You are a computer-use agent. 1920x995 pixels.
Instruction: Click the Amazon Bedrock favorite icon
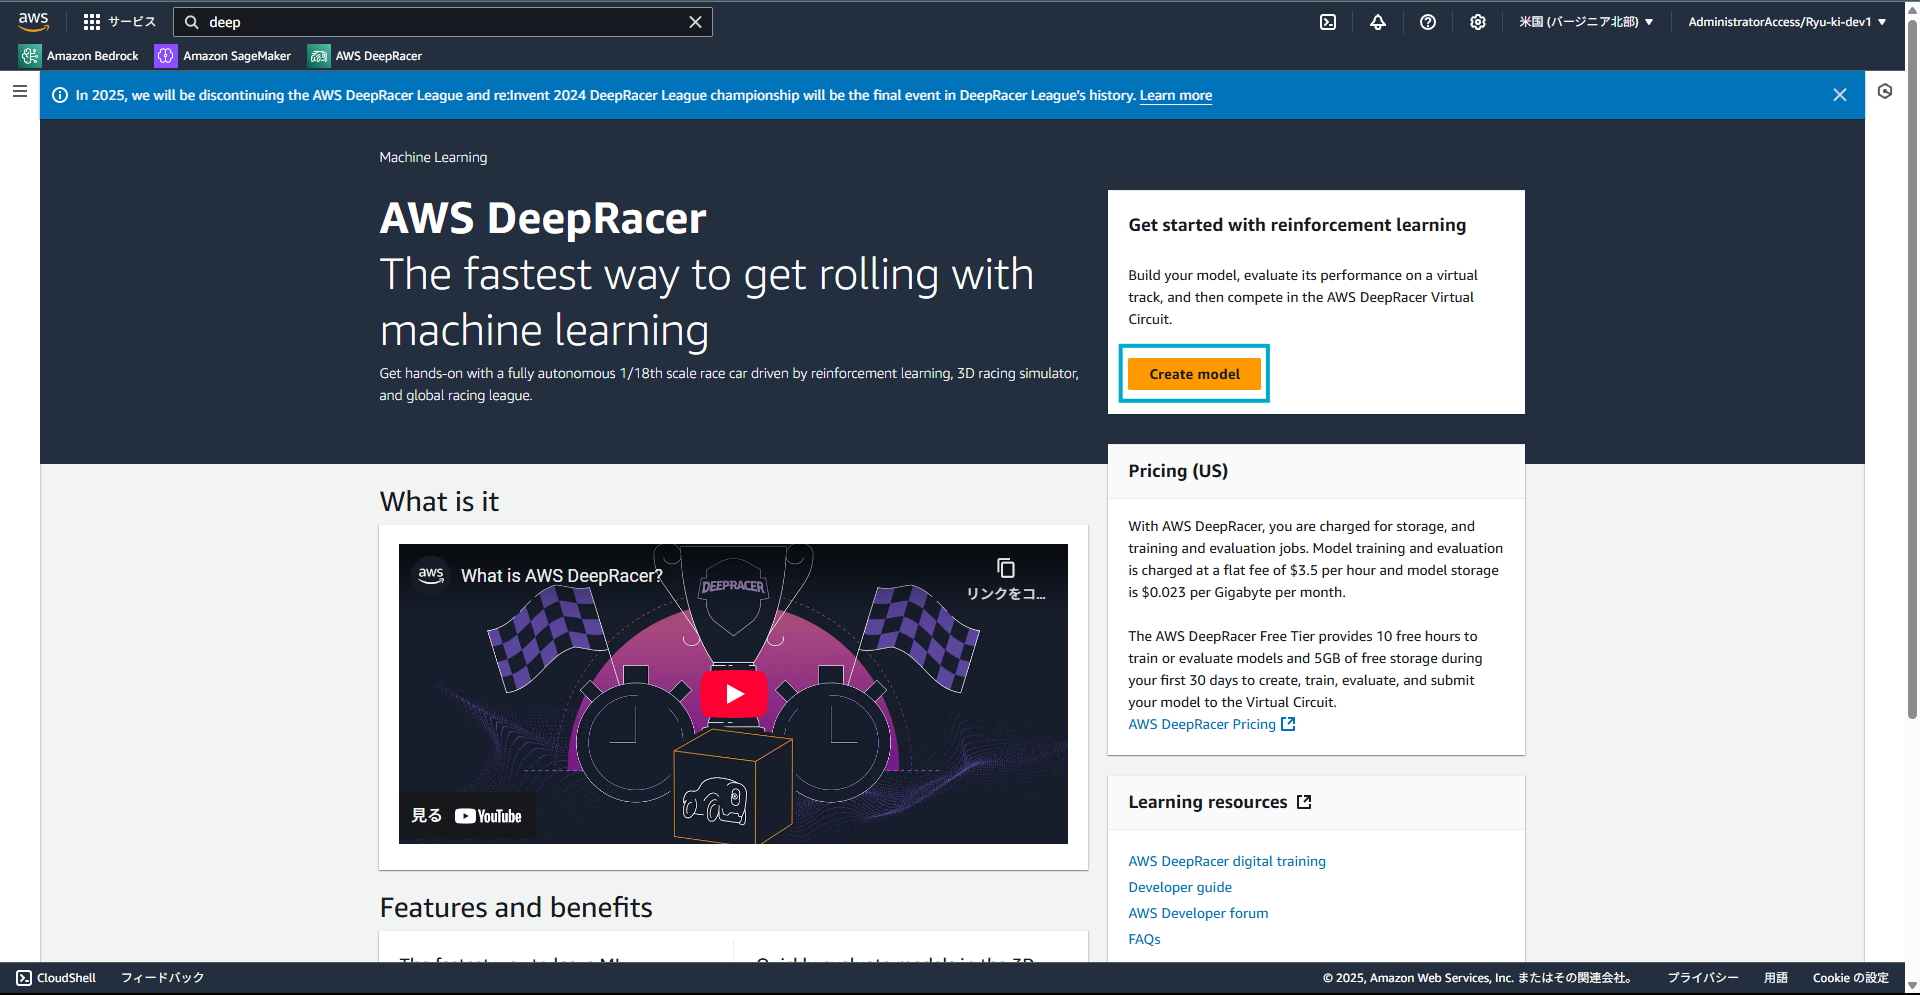30,56
